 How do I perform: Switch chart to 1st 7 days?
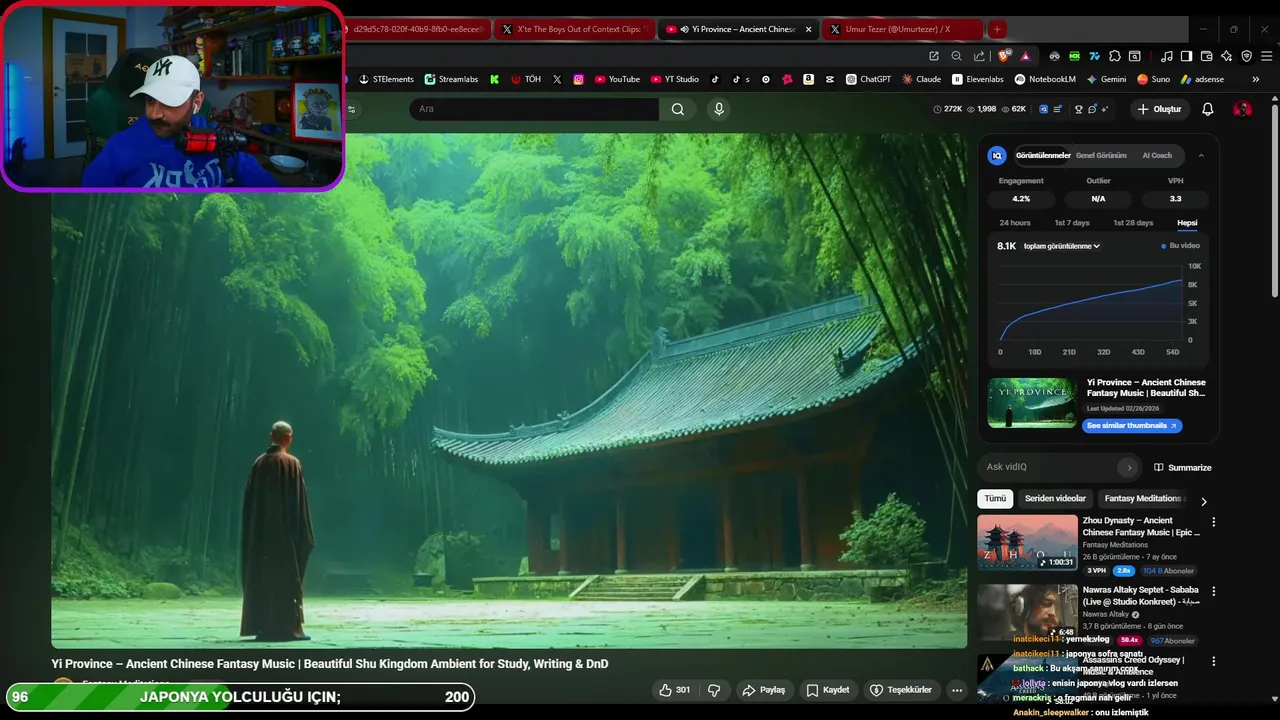[x=1072, y=223]
